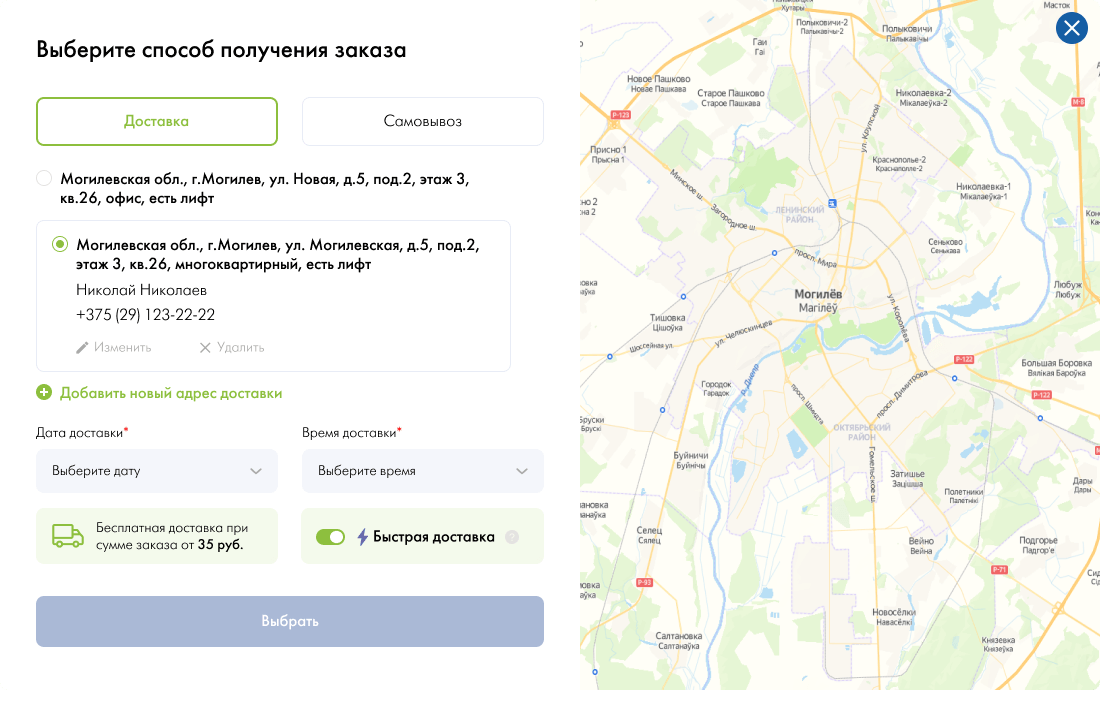This screenshot has width=1100, height=705.
Task: Click the X delete icon beside Удалить
Action: [x=205, y=348]
